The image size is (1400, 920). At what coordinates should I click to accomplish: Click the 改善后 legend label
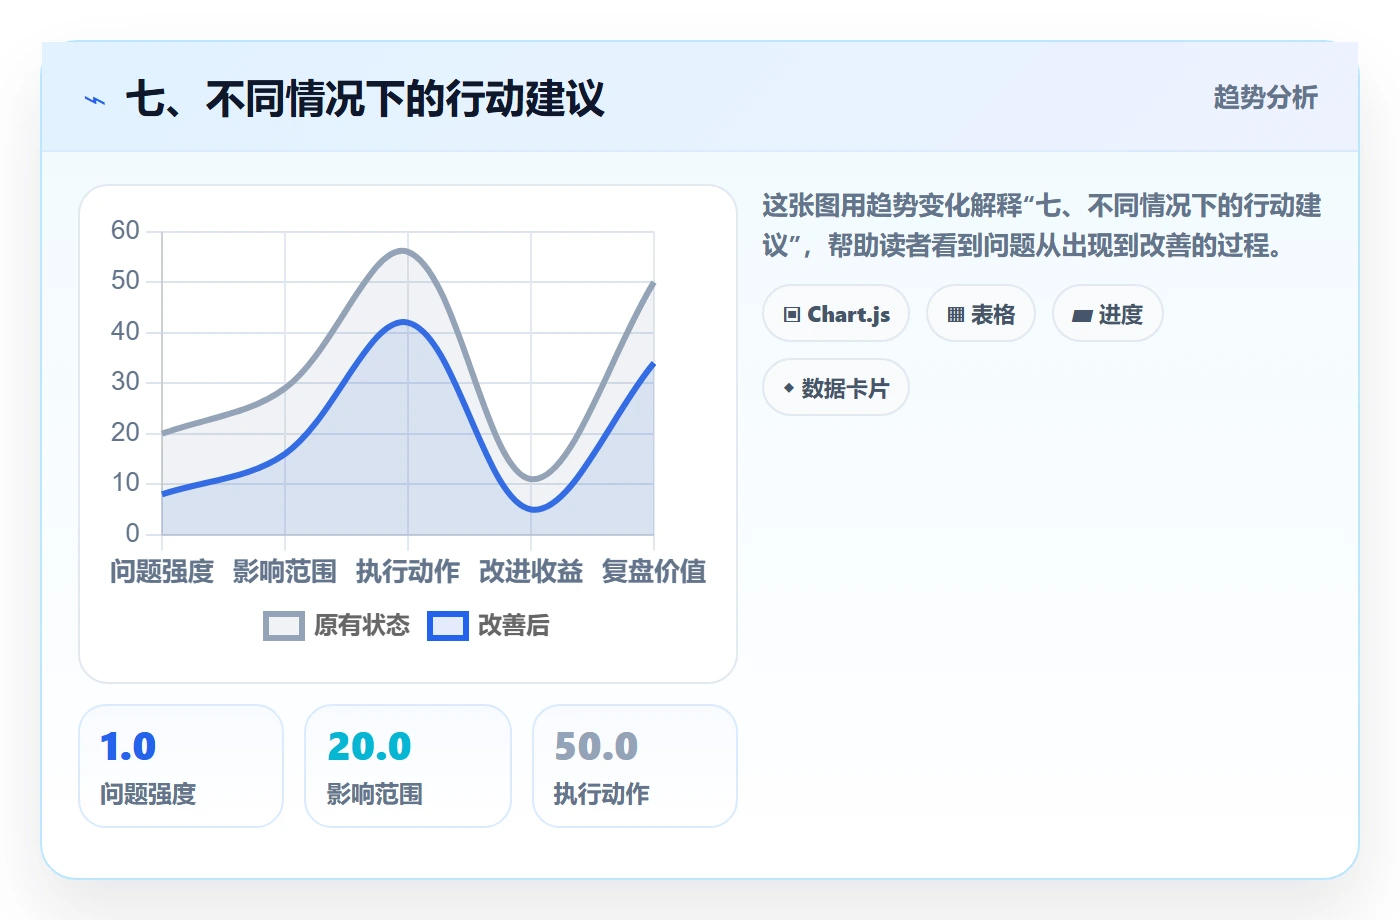514,626
